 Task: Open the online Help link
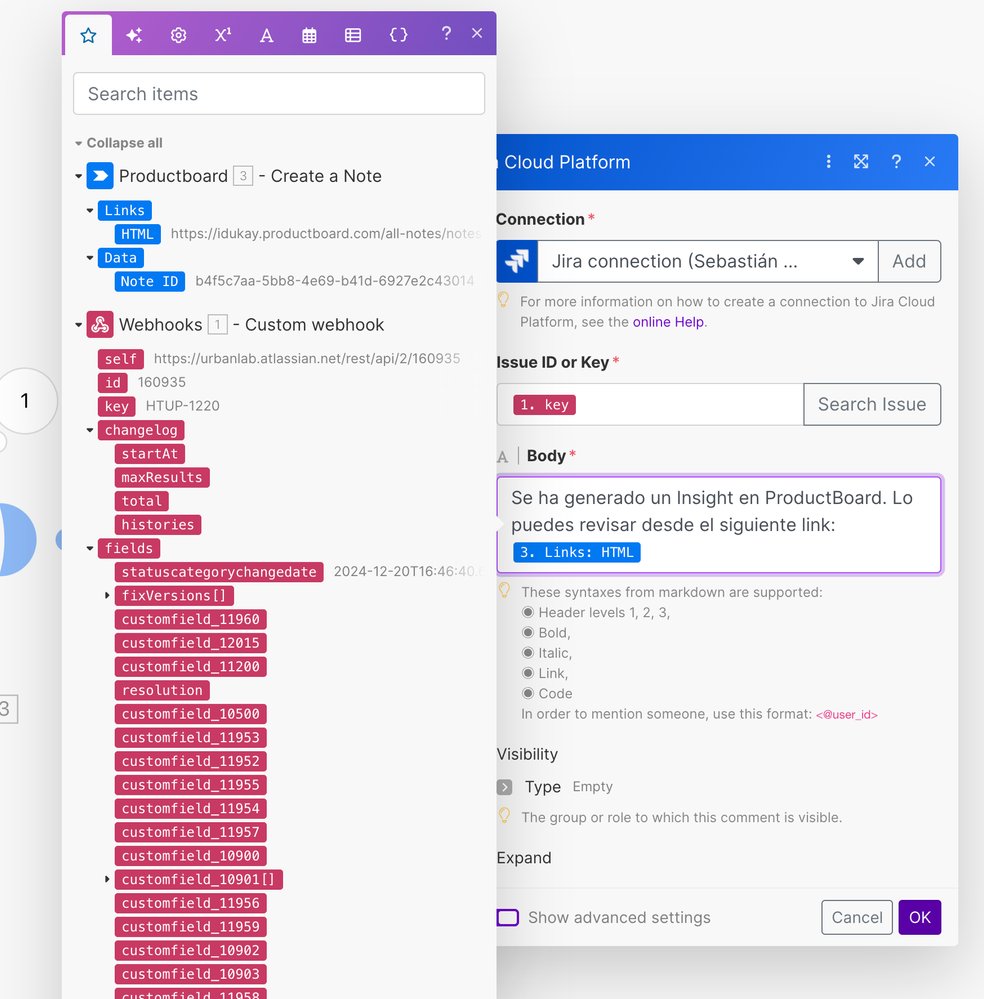[x=668, y=322]
